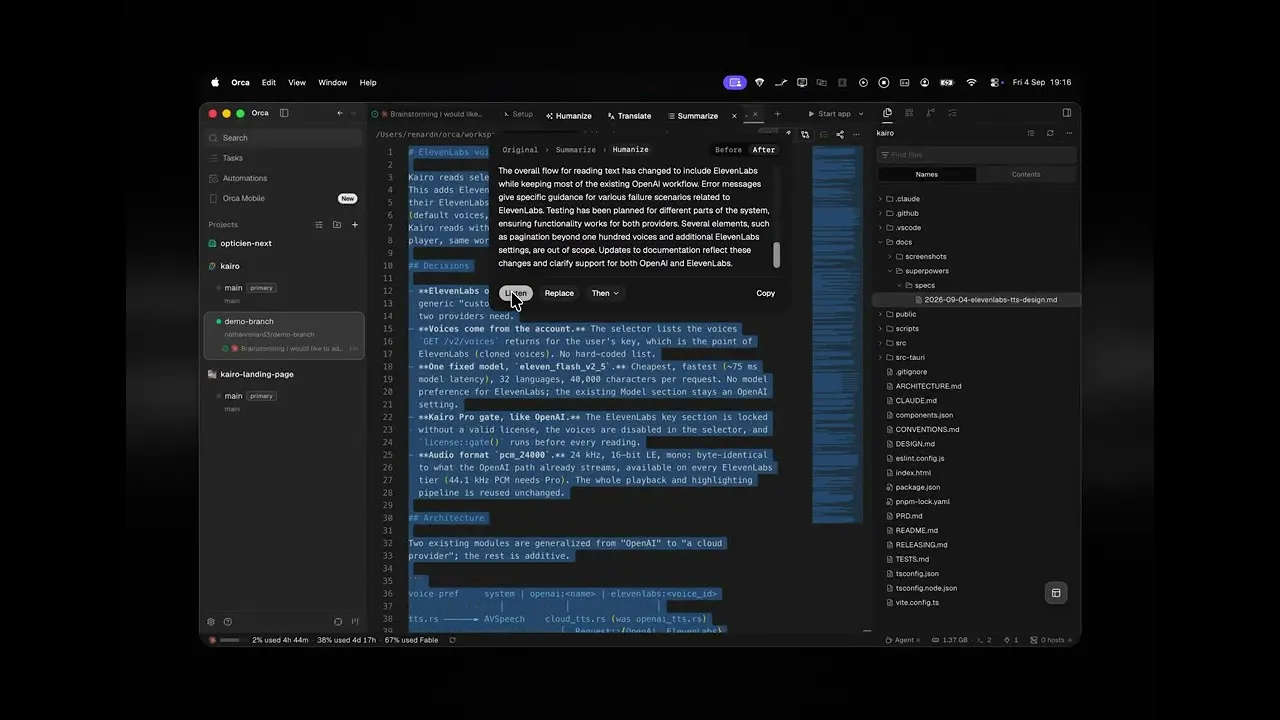
Task: Open Search in the Orca sidebar
Action: click(284, 138)
